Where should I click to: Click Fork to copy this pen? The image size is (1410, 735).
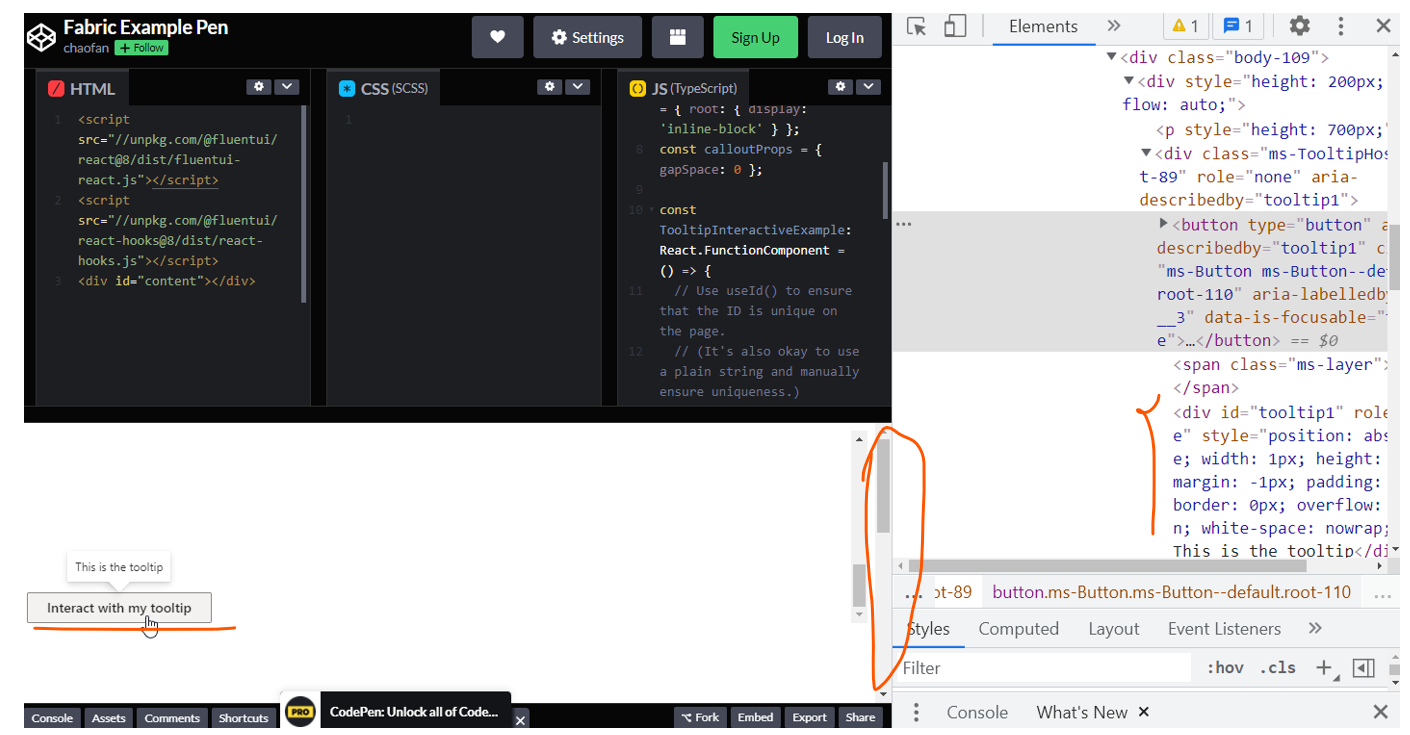pos(700,717)
